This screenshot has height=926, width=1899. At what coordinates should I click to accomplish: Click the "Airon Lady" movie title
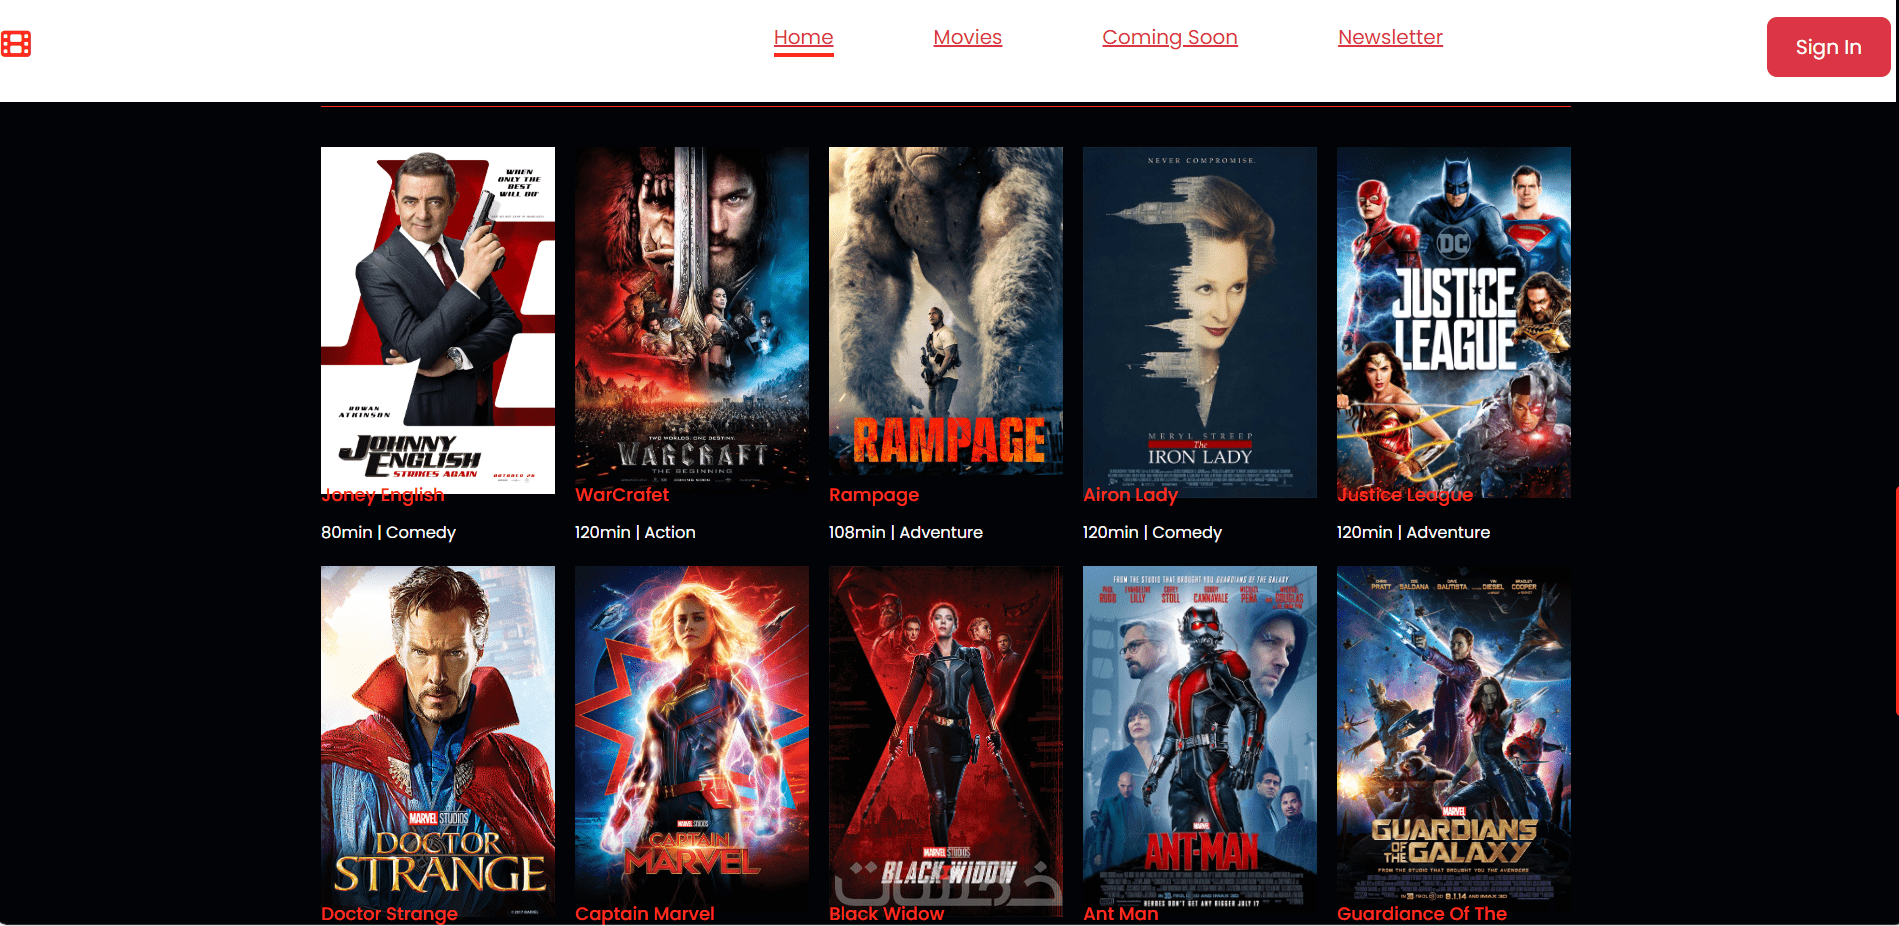[x=1130, y=495]
